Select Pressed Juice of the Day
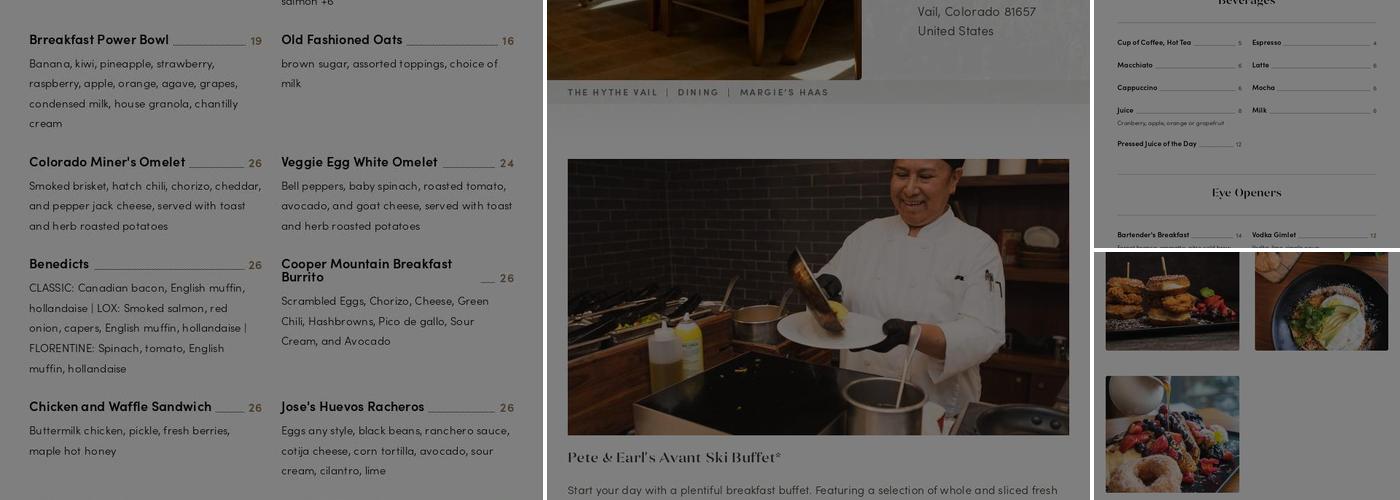Viewport: 1400px width, 500px height. click(x=1156, y=144)
